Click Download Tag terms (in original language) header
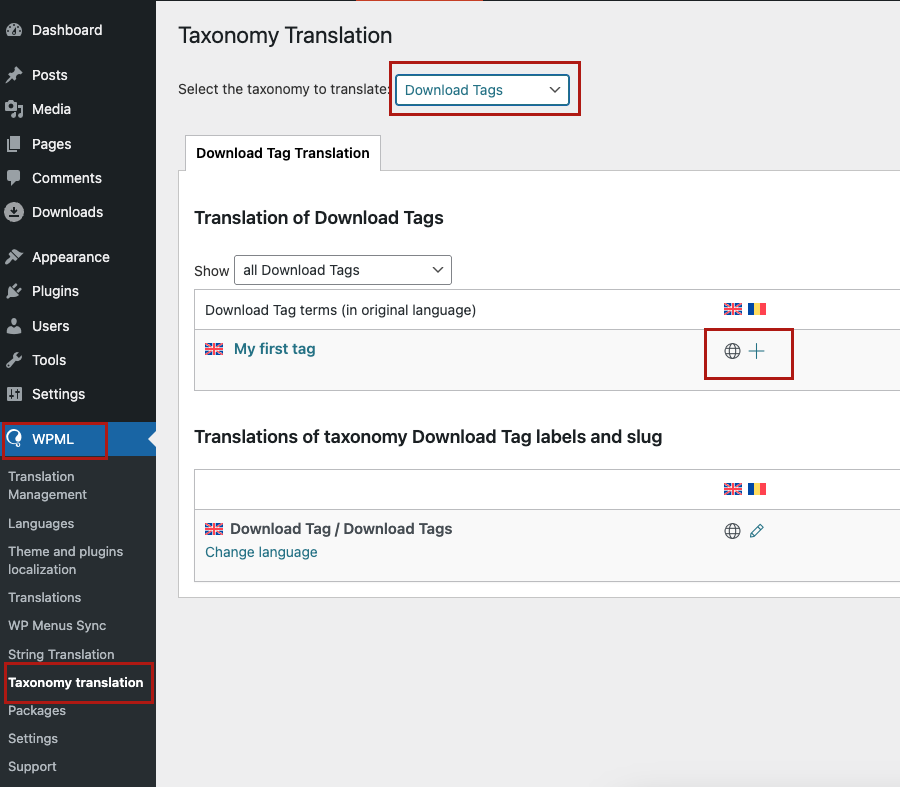Screen dimensions: 900x787 pyautogui.click(x=340, y=310)
